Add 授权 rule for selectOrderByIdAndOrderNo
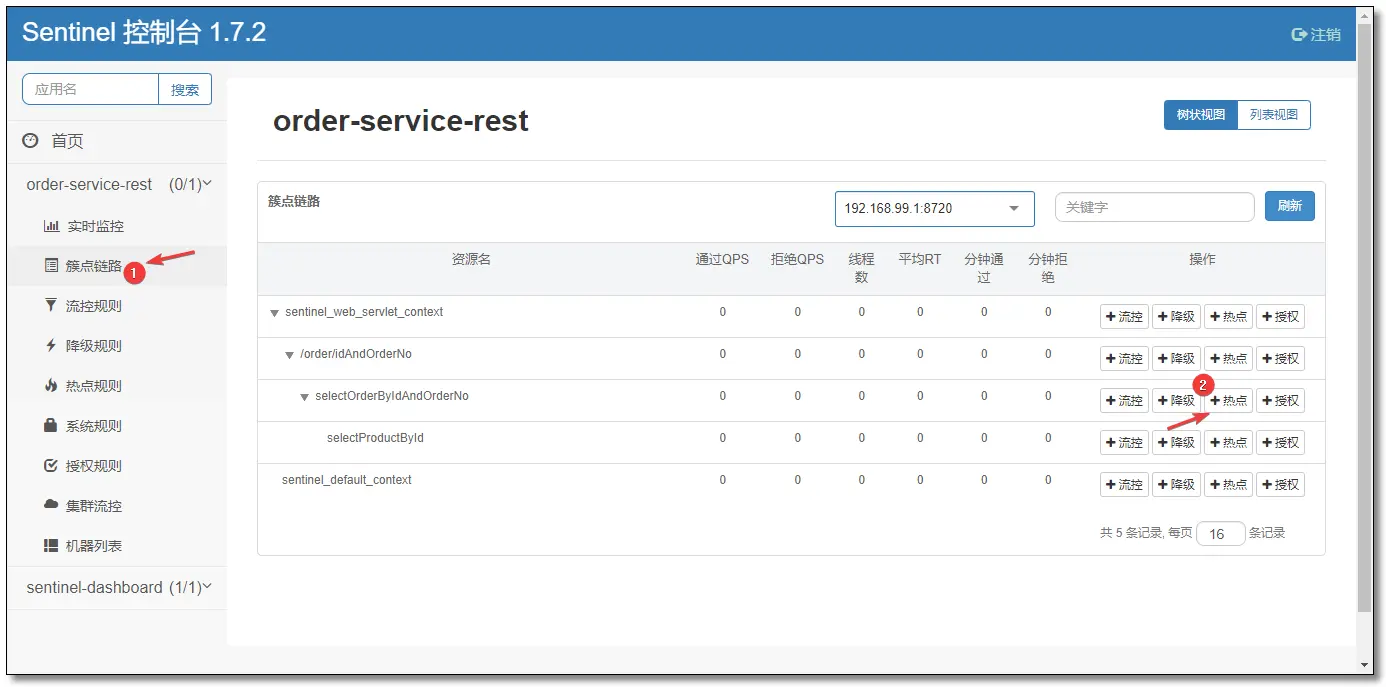1386x687 pixels. (x=1280, y=400)
